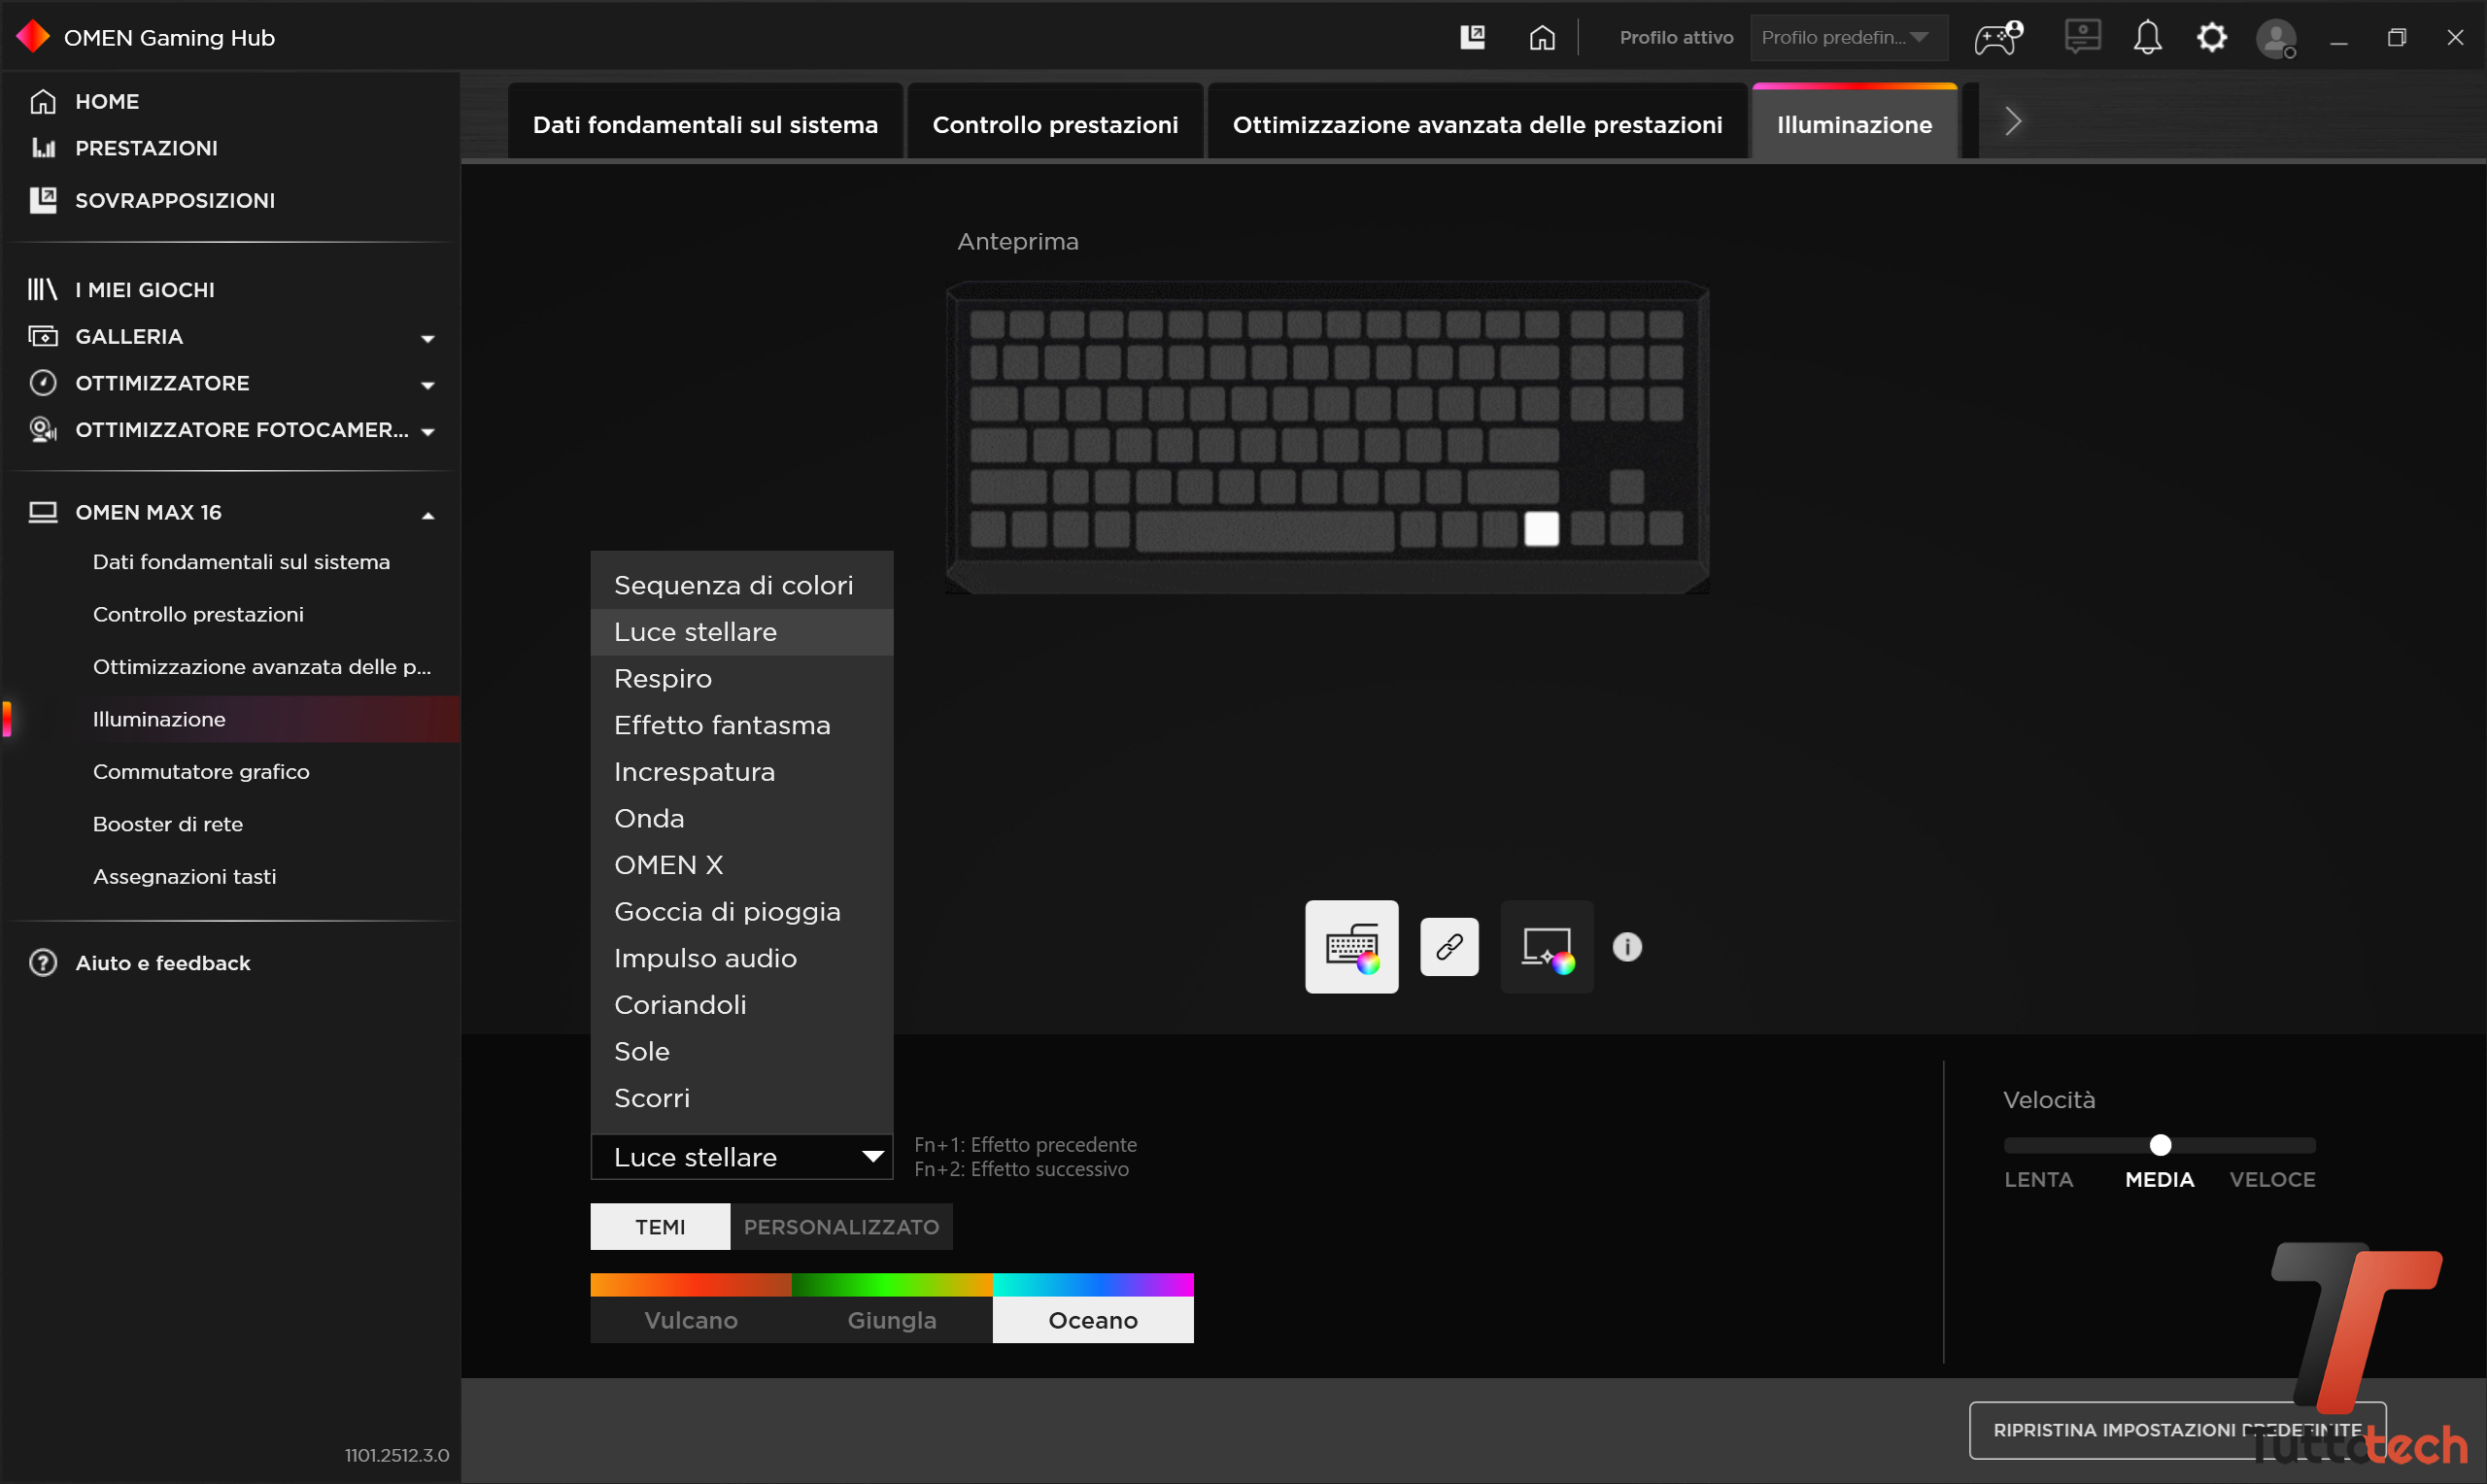The image size is (2487, 1484).
Task: Click the user account avatar icon
Action: coord(2276,40)
